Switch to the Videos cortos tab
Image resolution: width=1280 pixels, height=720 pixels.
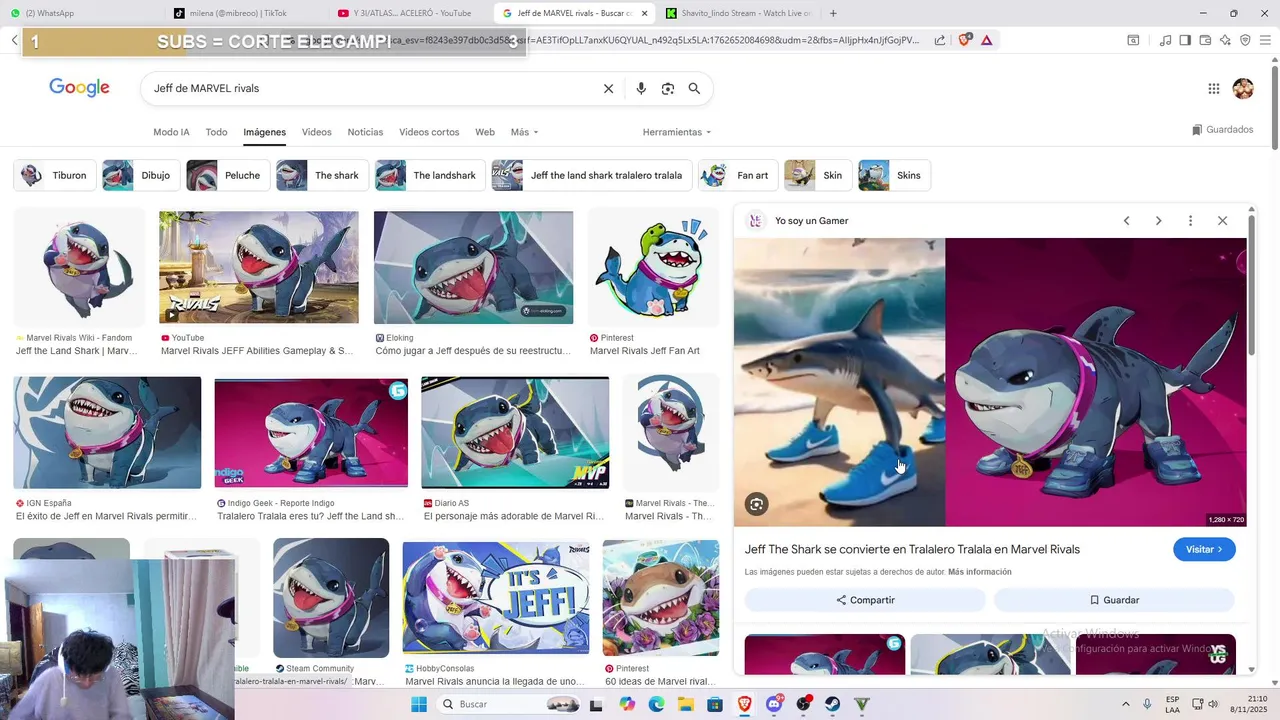coord(429,132)
